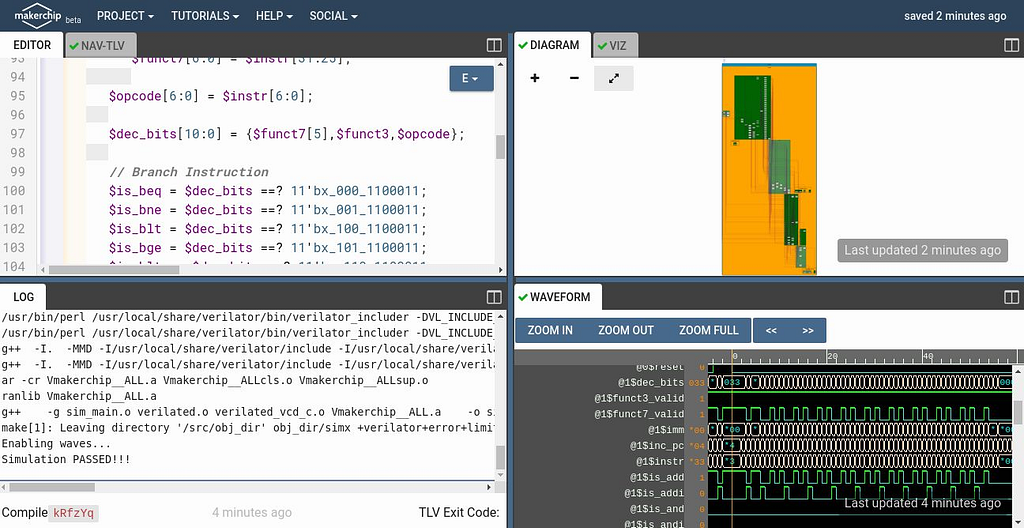
Task: Click log pane split layout icon
Action: click(x=494, y=297)
